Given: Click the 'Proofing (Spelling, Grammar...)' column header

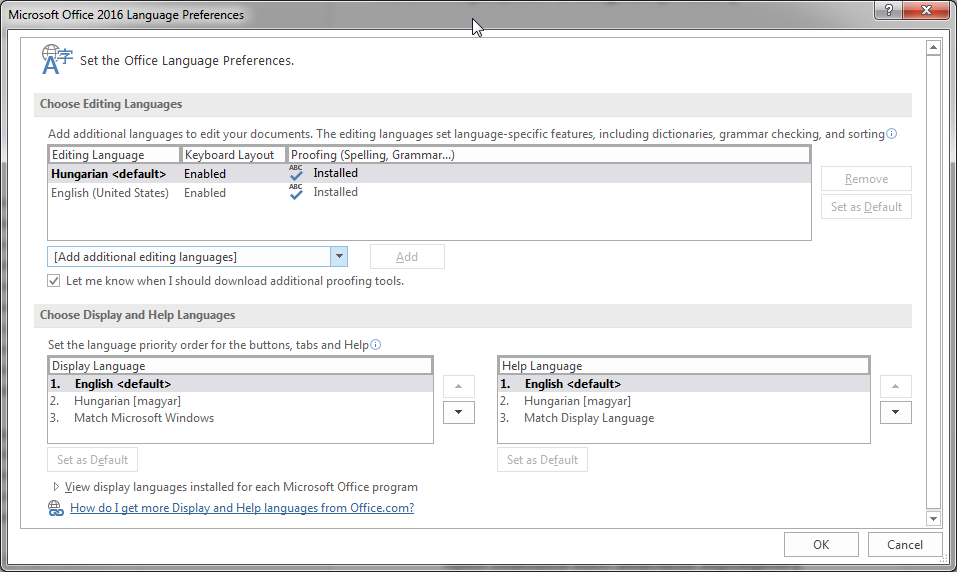Looking at the screenshot, I should pyautogui.click(x=548, y=155).
